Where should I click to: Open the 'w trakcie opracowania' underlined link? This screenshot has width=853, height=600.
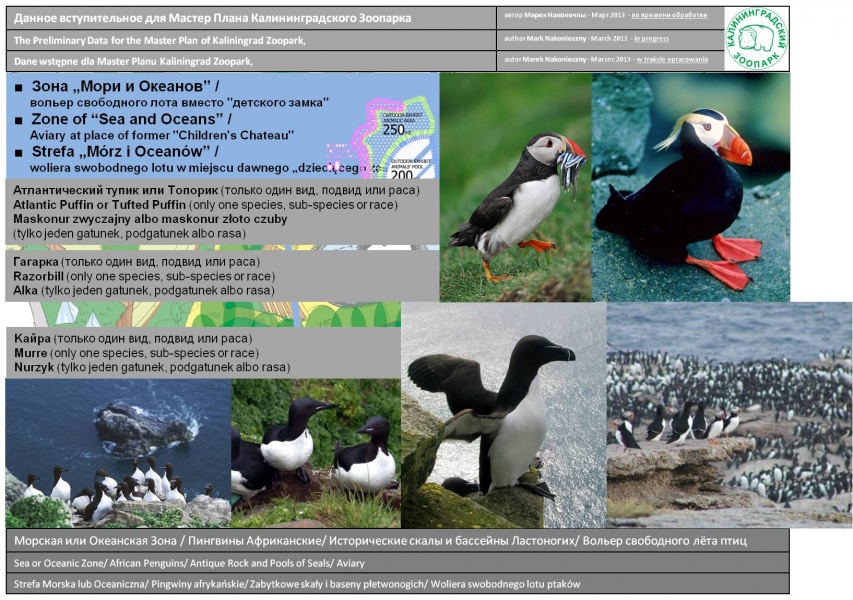coord(672,60)
